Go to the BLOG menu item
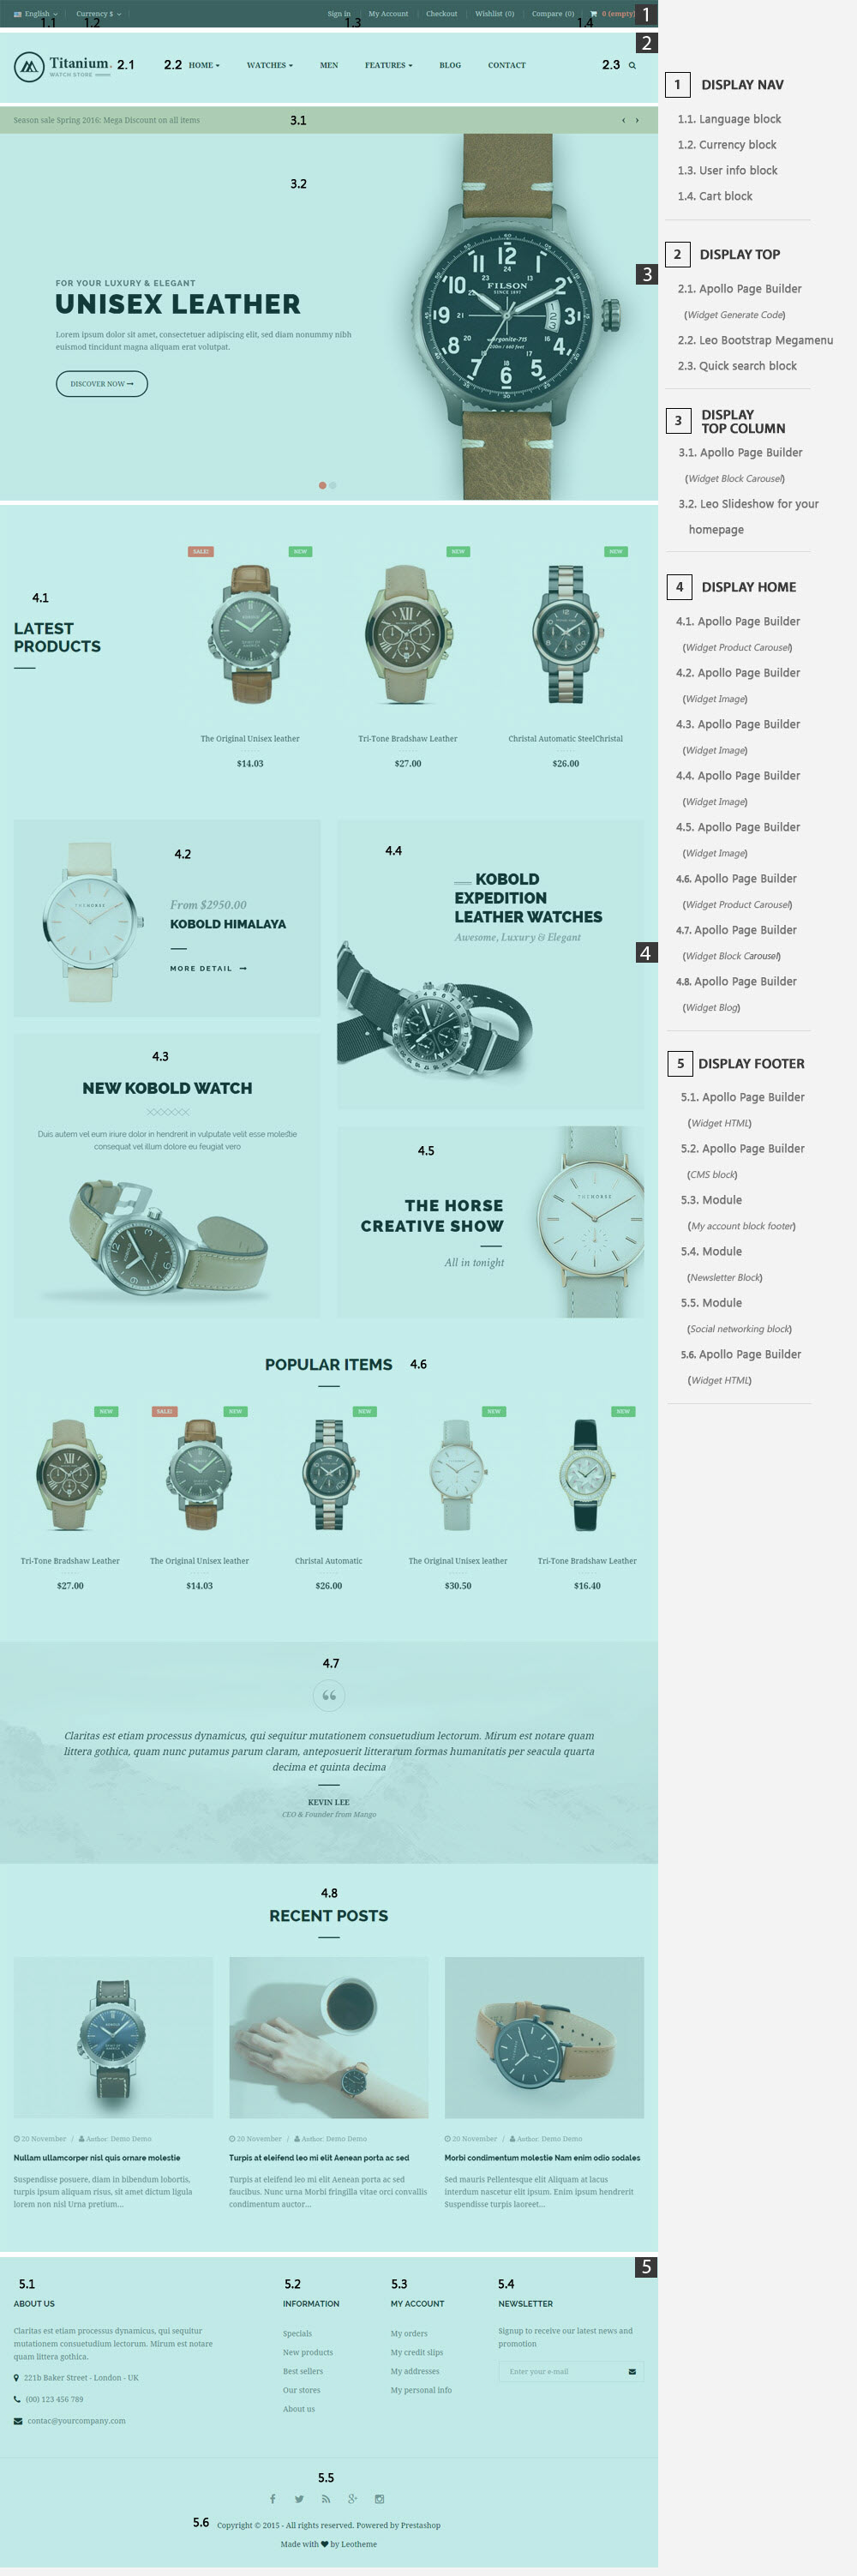Screen dimensions: 857x2576 tap(450, 65)
